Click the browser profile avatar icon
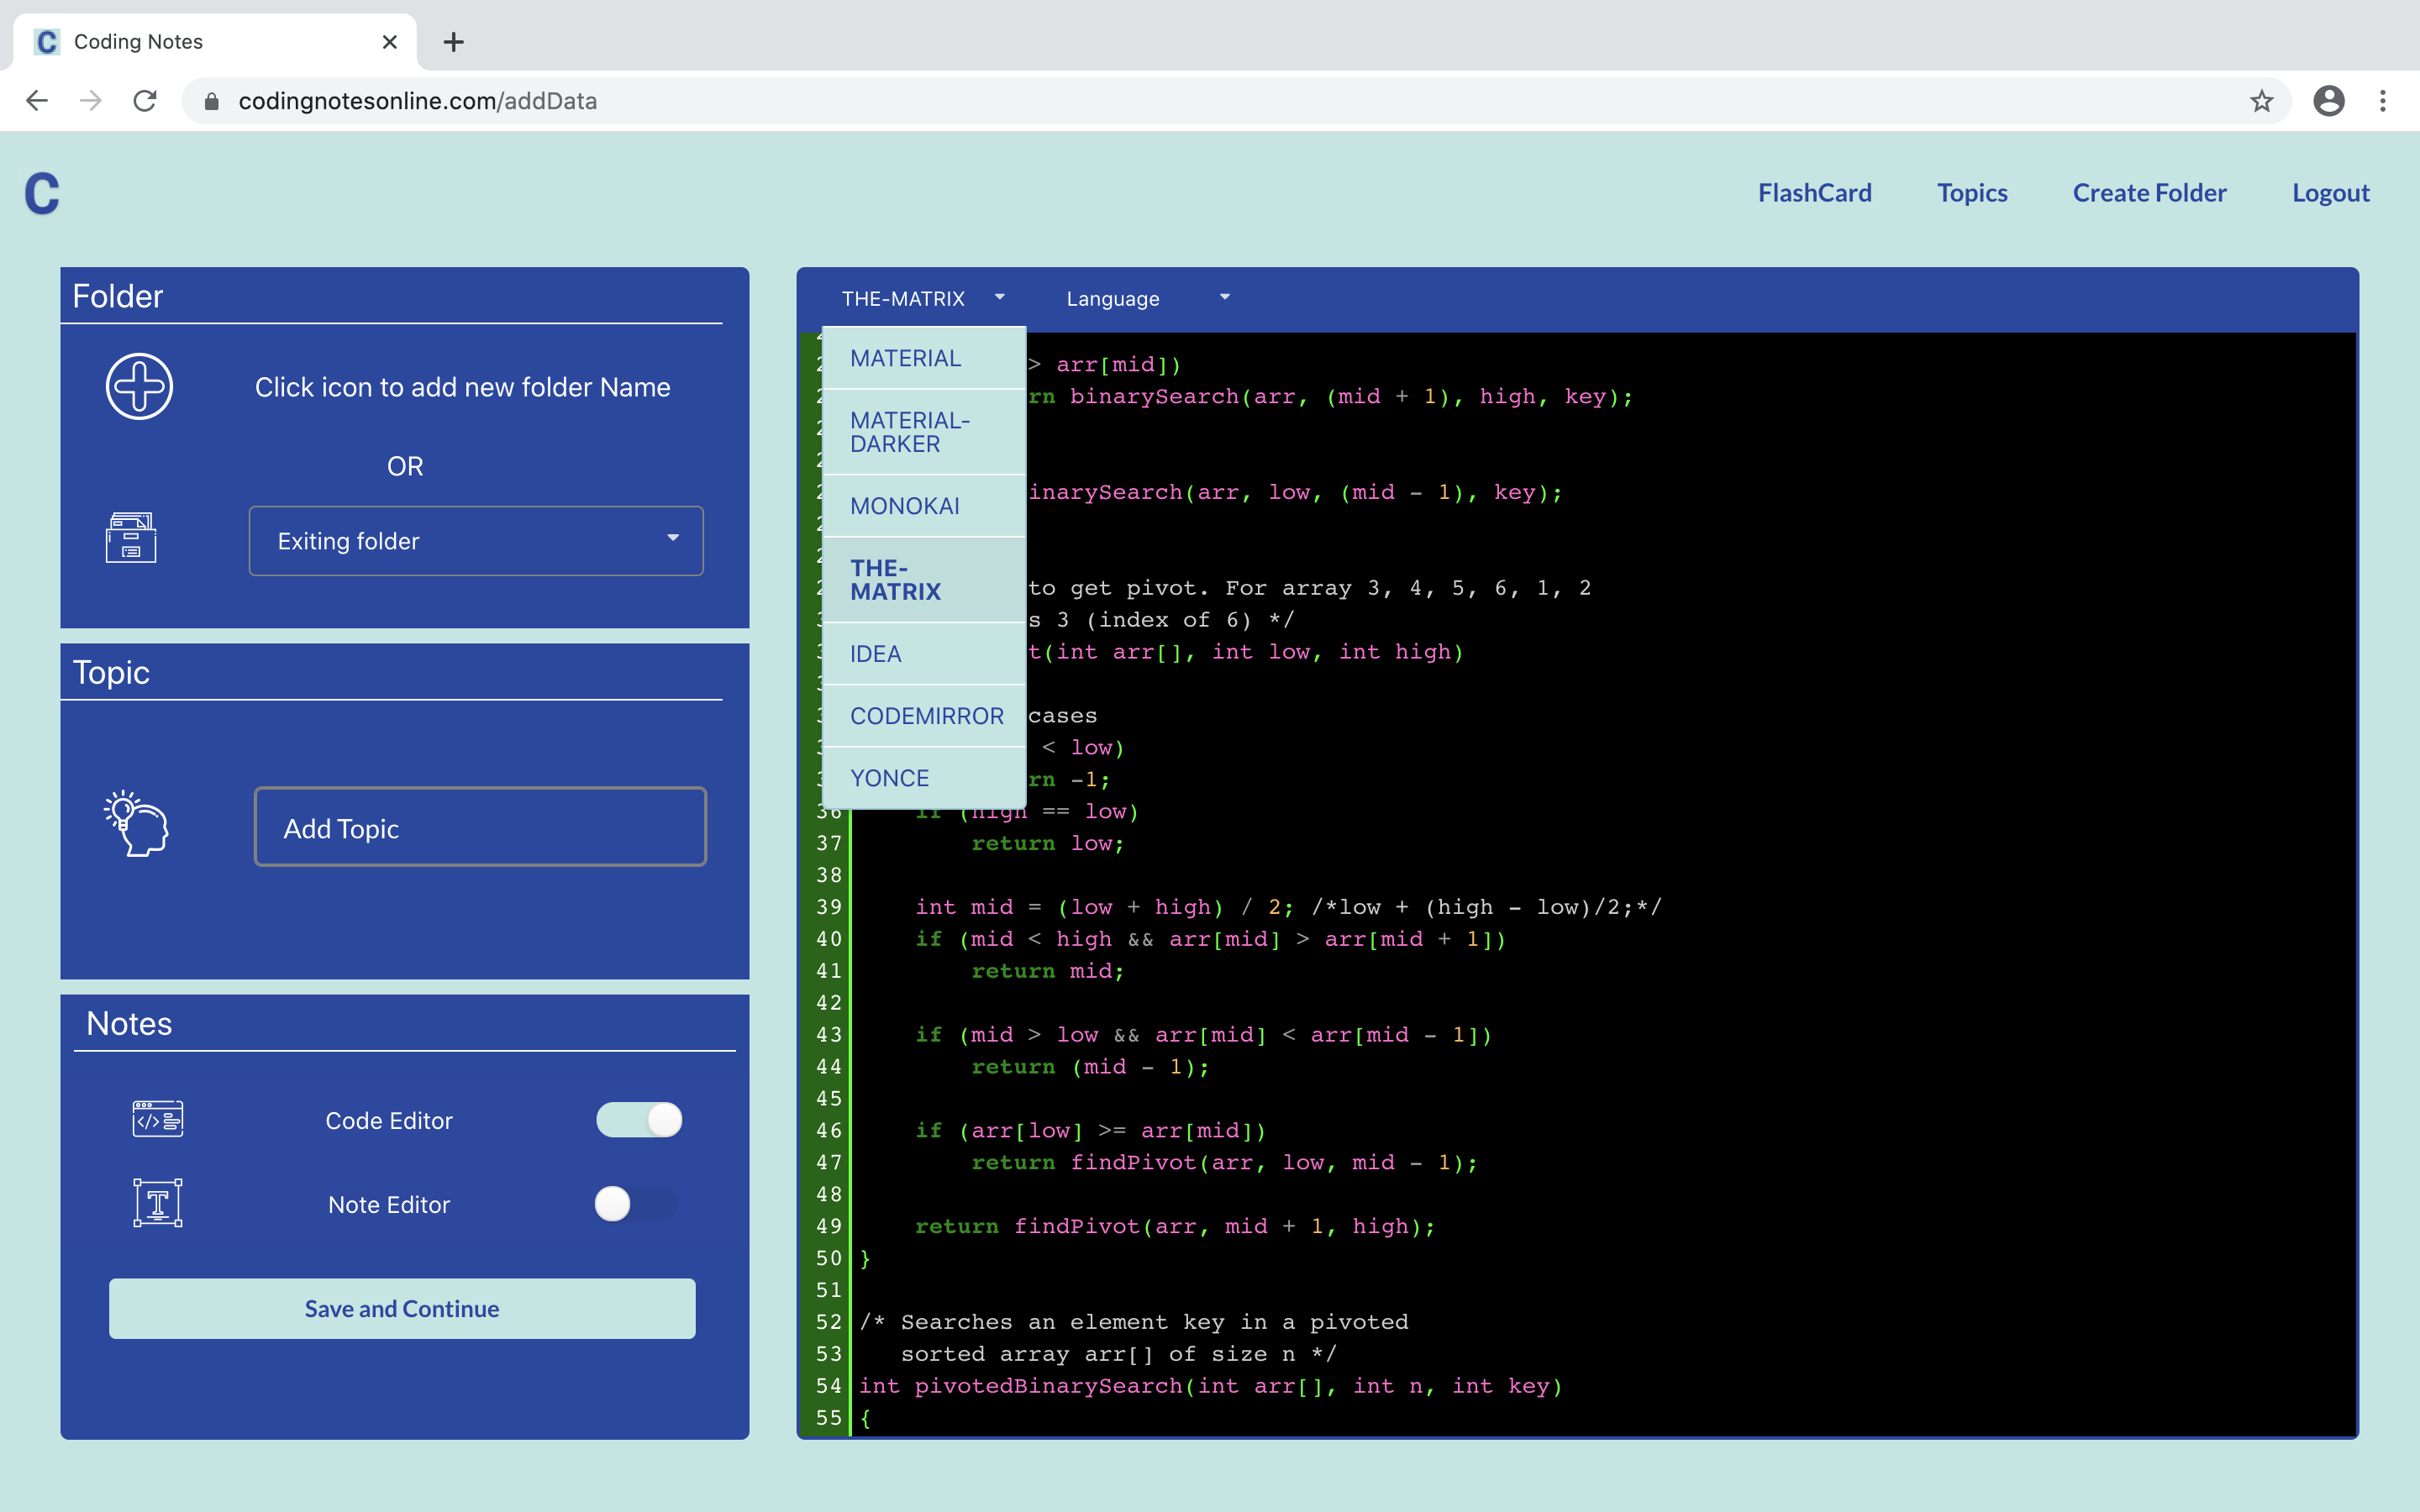 click(x=2329, y=100)
